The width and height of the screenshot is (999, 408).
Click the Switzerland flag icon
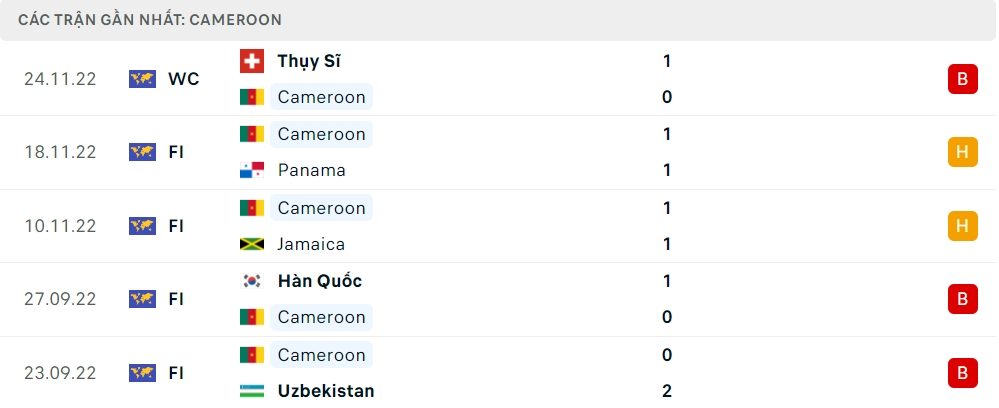click(252, 61)
